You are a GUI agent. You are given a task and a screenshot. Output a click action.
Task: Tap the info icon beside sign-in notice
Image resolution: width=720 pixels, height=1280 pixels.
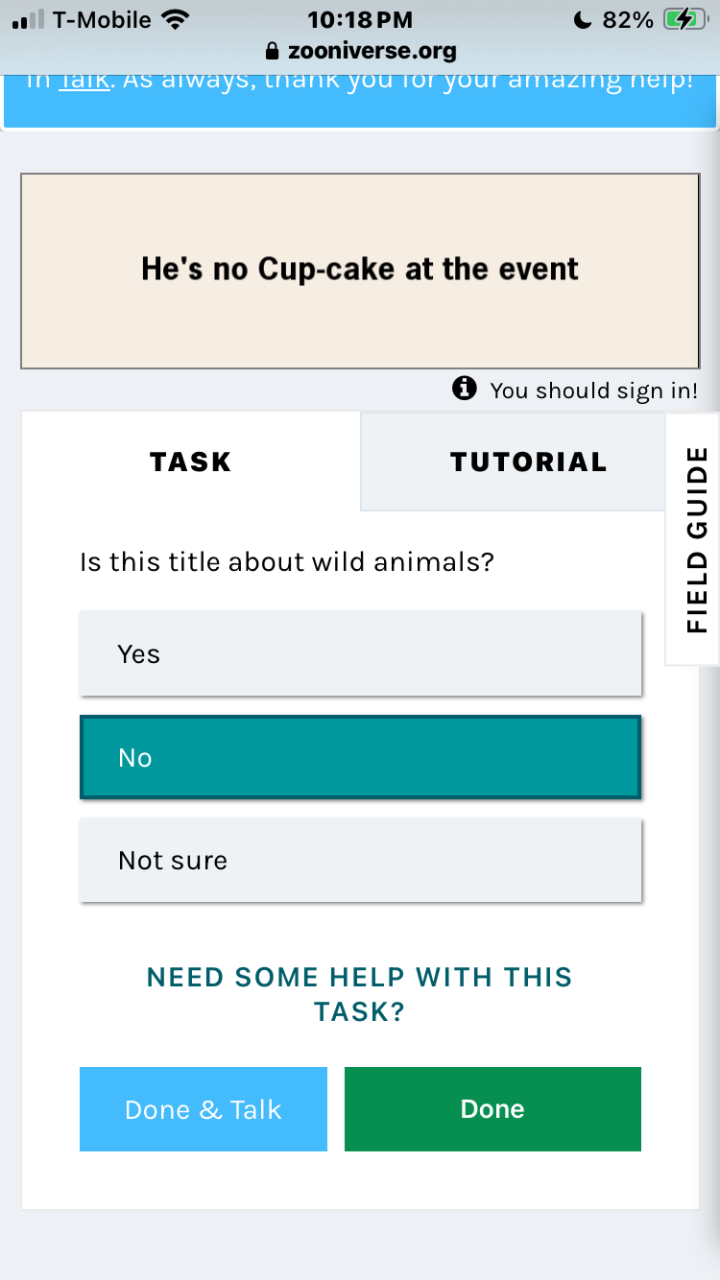(x=464, y=388)
